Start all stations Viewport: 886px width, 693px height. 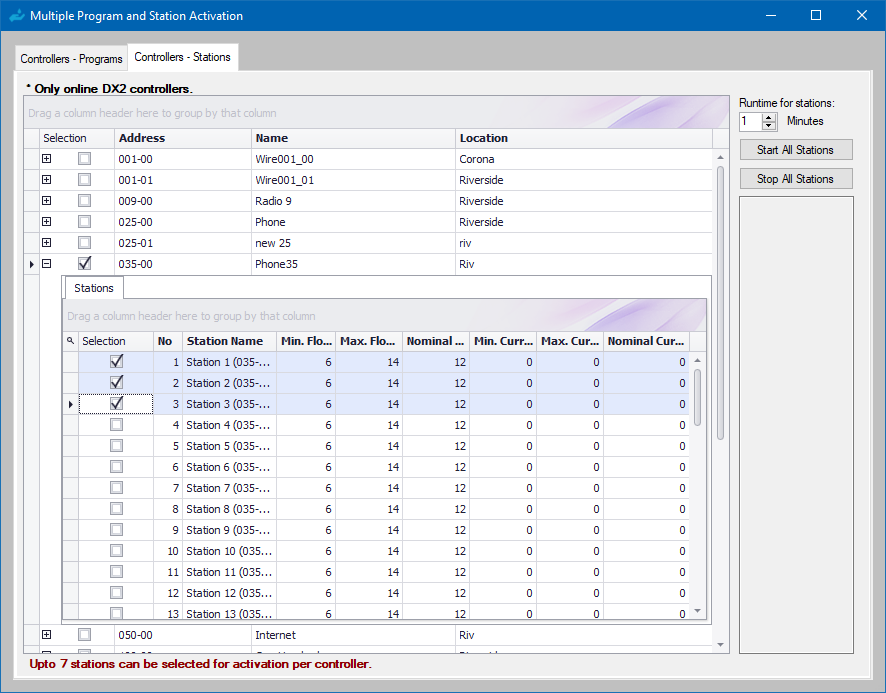(x=796, y=150)
